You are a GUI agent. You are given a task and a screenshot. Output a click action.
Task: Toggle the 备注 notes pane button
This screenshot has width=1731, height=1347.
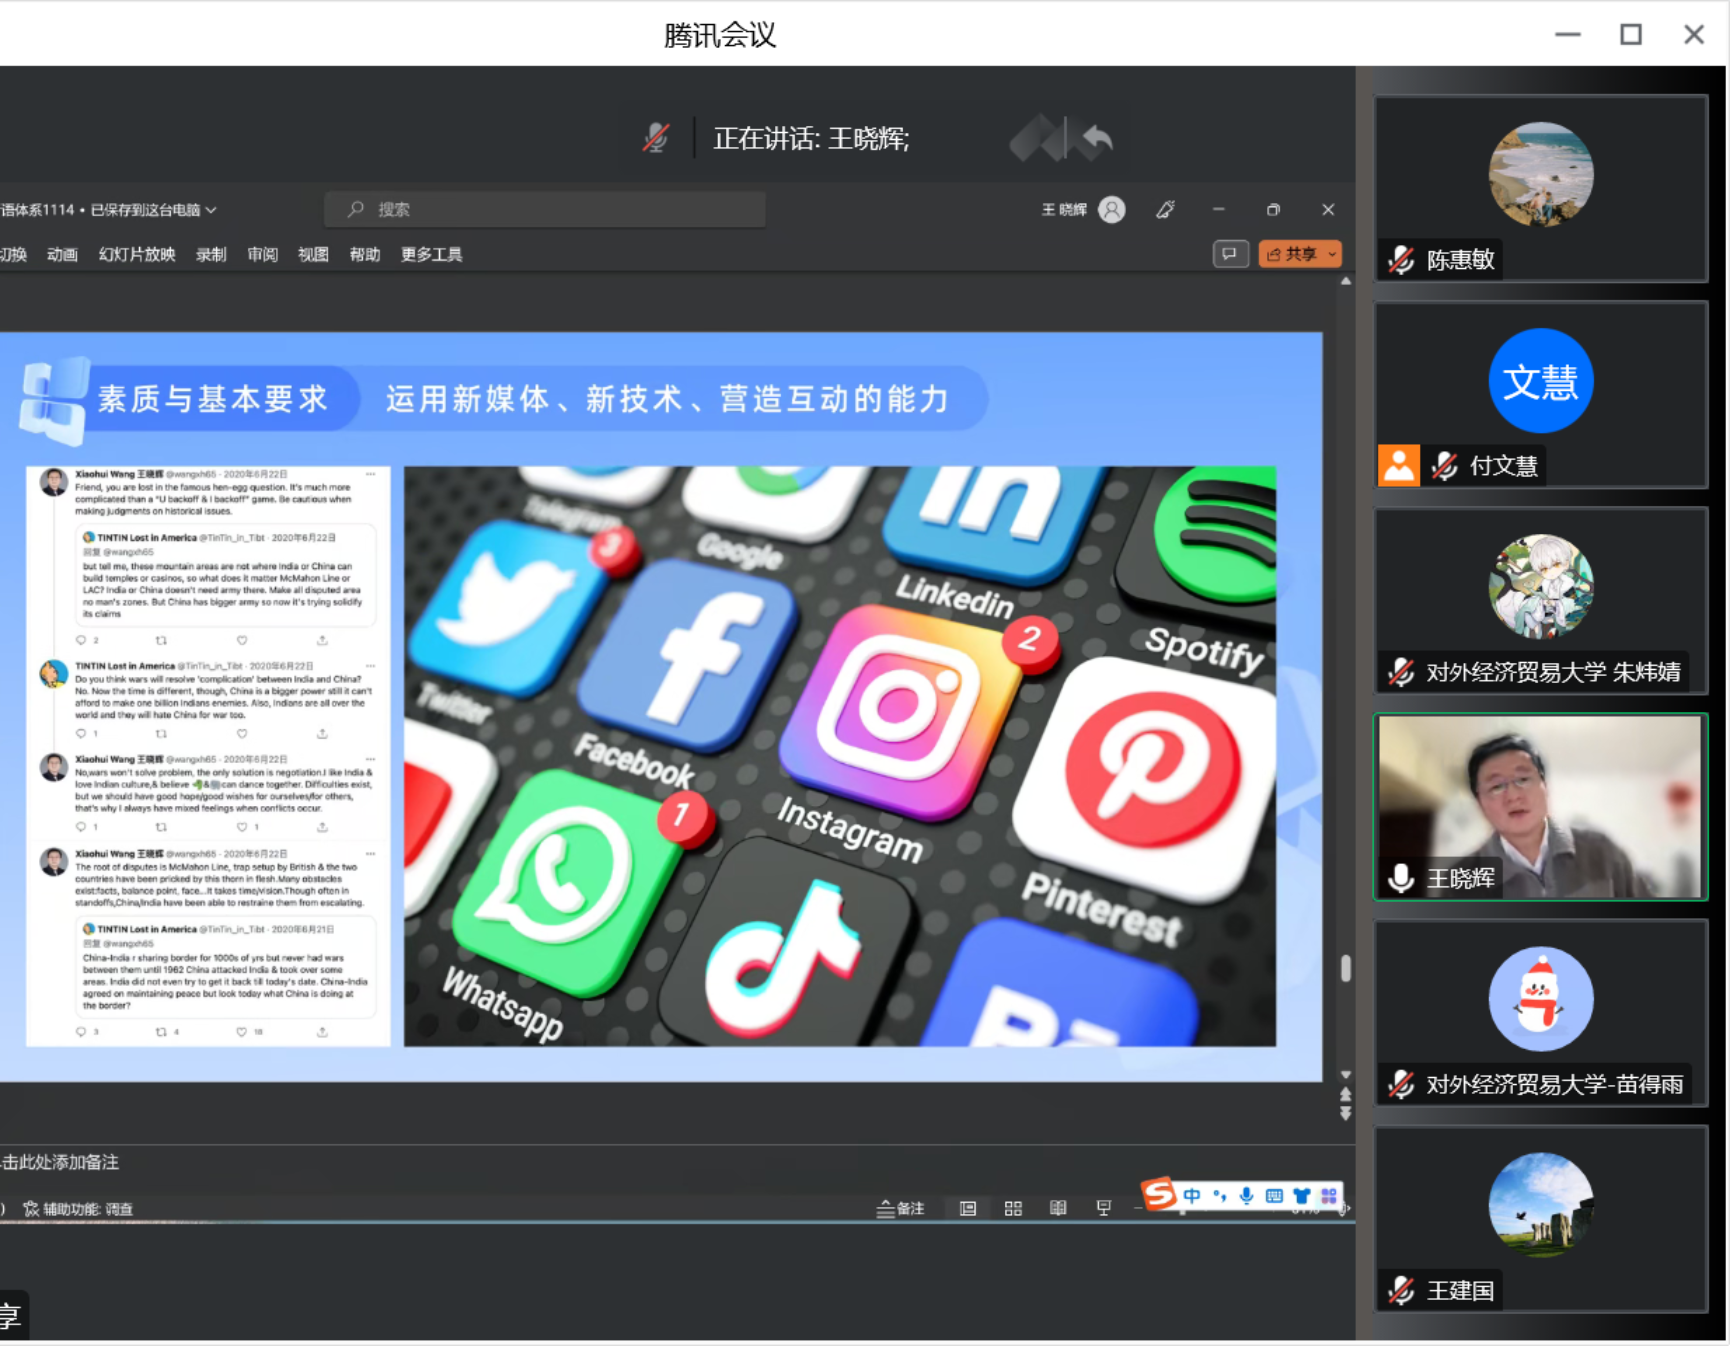(x=900, y=1209)
